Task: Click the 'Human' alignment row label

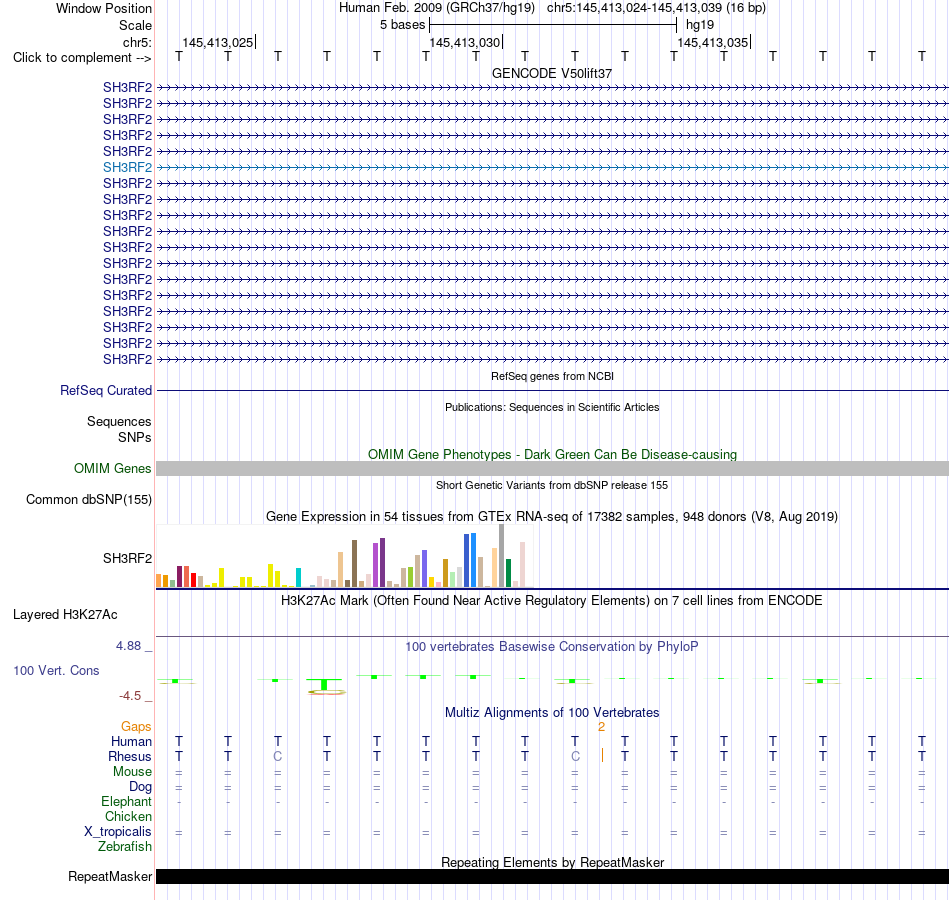Action: (131, 741)
